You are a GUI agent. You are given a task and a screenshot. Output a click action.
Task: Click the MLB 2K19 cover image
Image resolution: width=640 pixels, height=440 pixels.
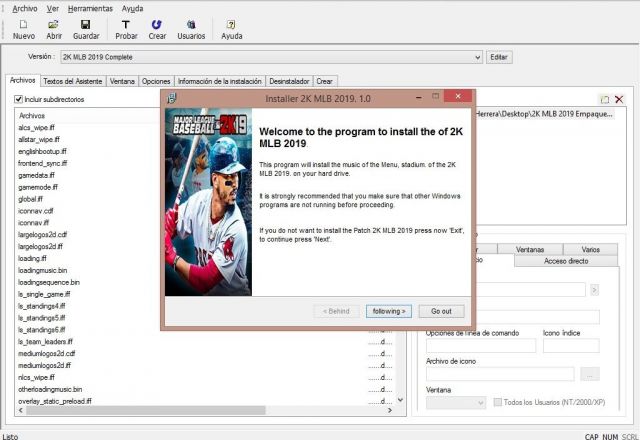pyautogui.click(x=209, y=202)
